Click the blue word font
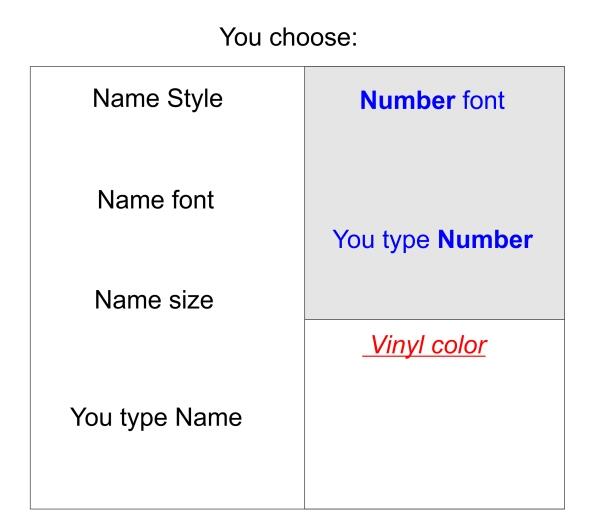This screenshot has width=600, height=520. tap(484, 100)
